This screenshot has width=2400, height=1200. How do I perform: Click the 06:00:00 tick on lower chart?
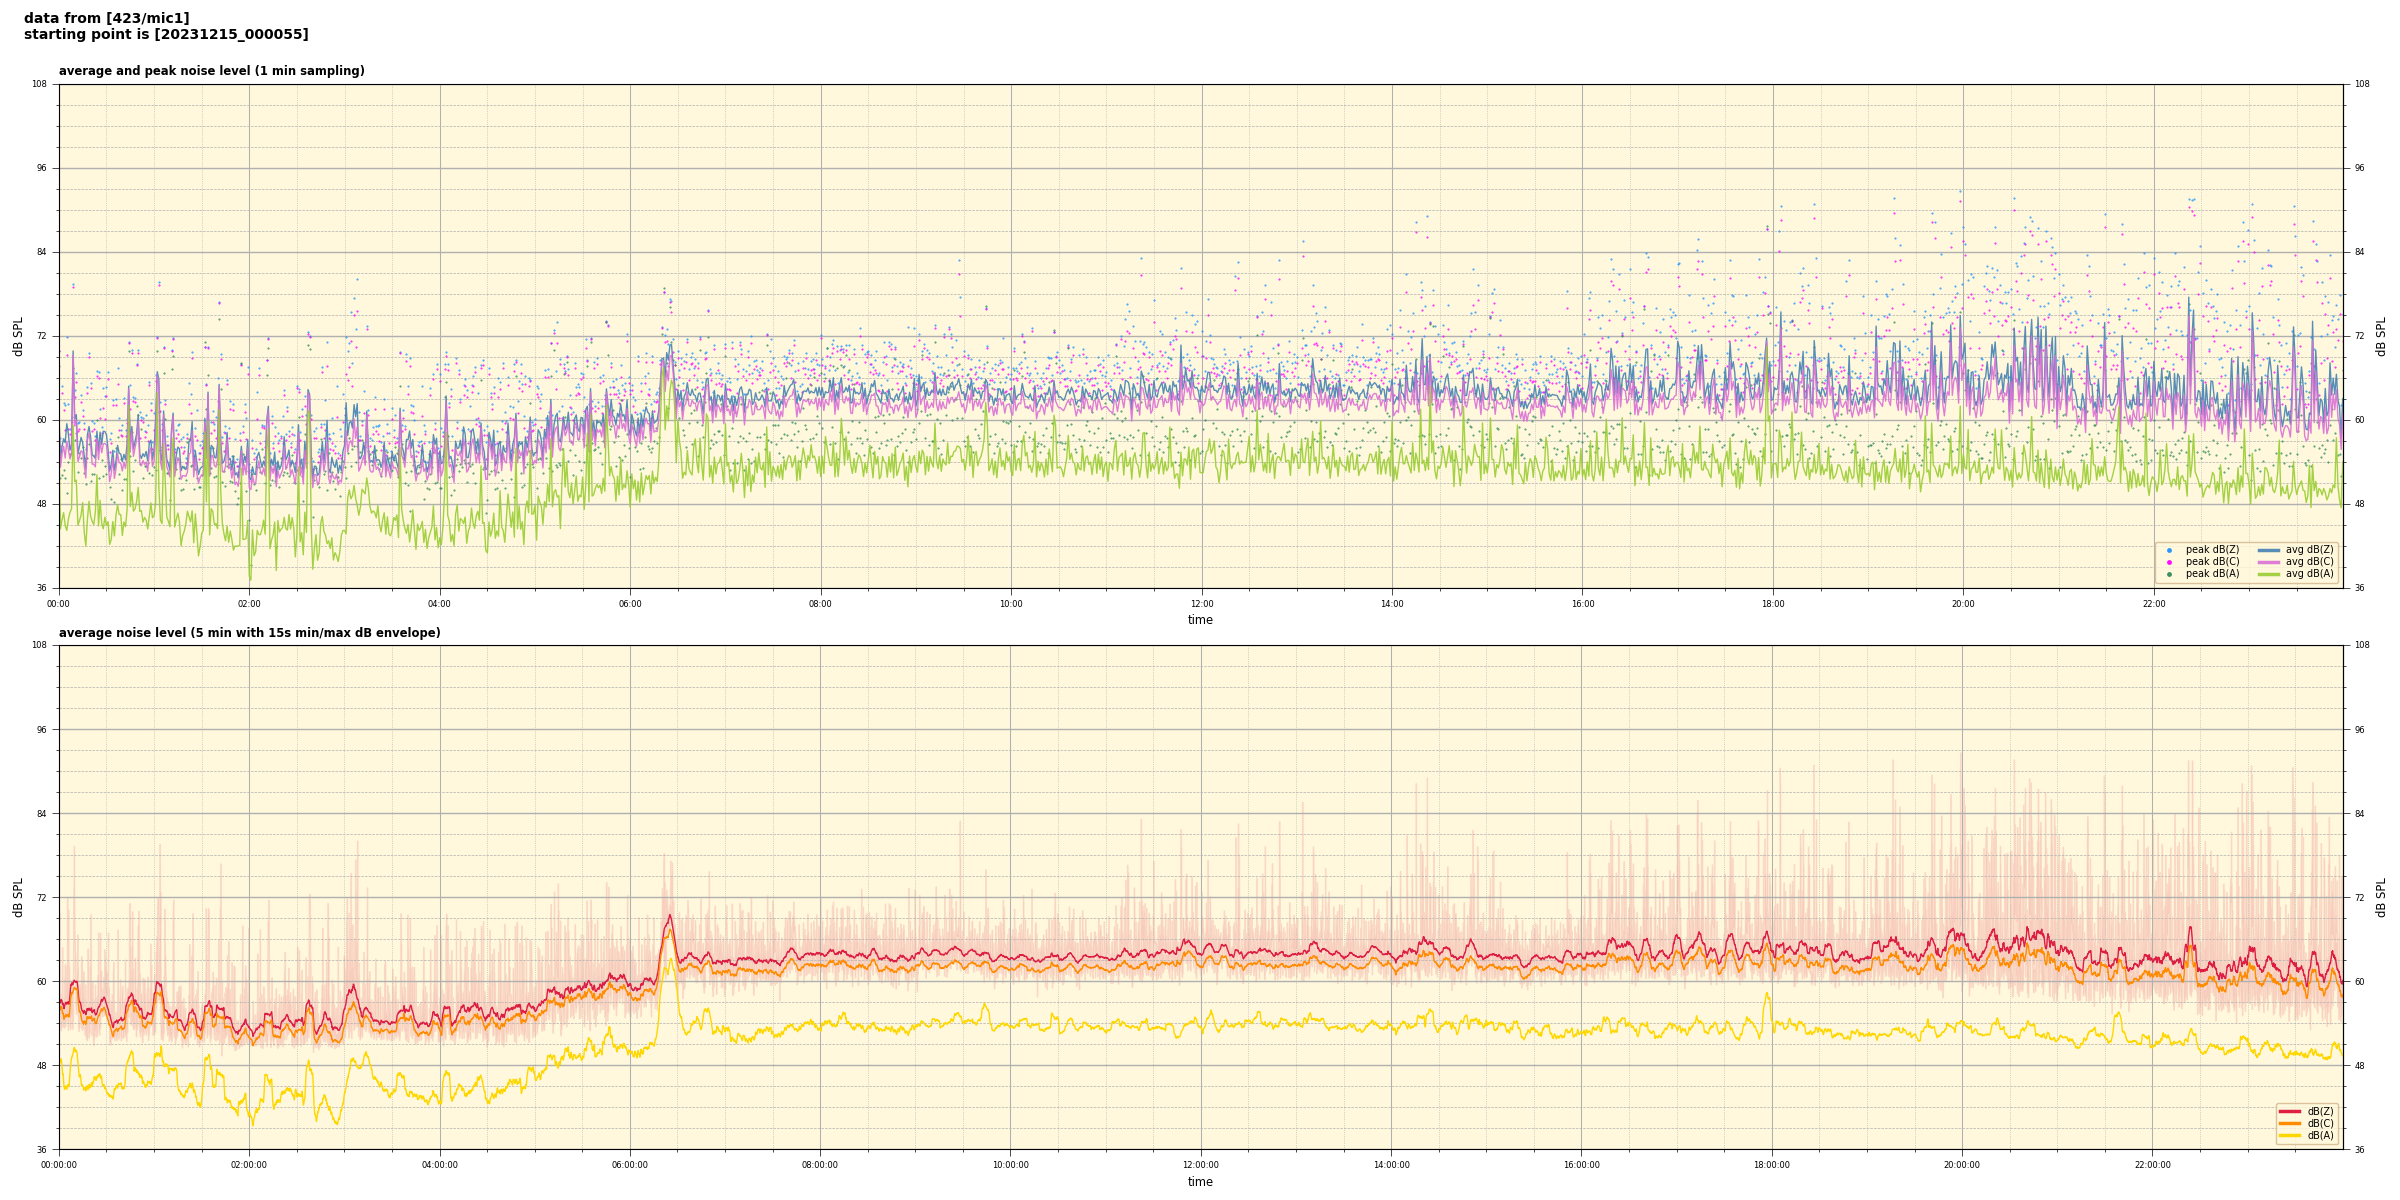coord(630,1165)
